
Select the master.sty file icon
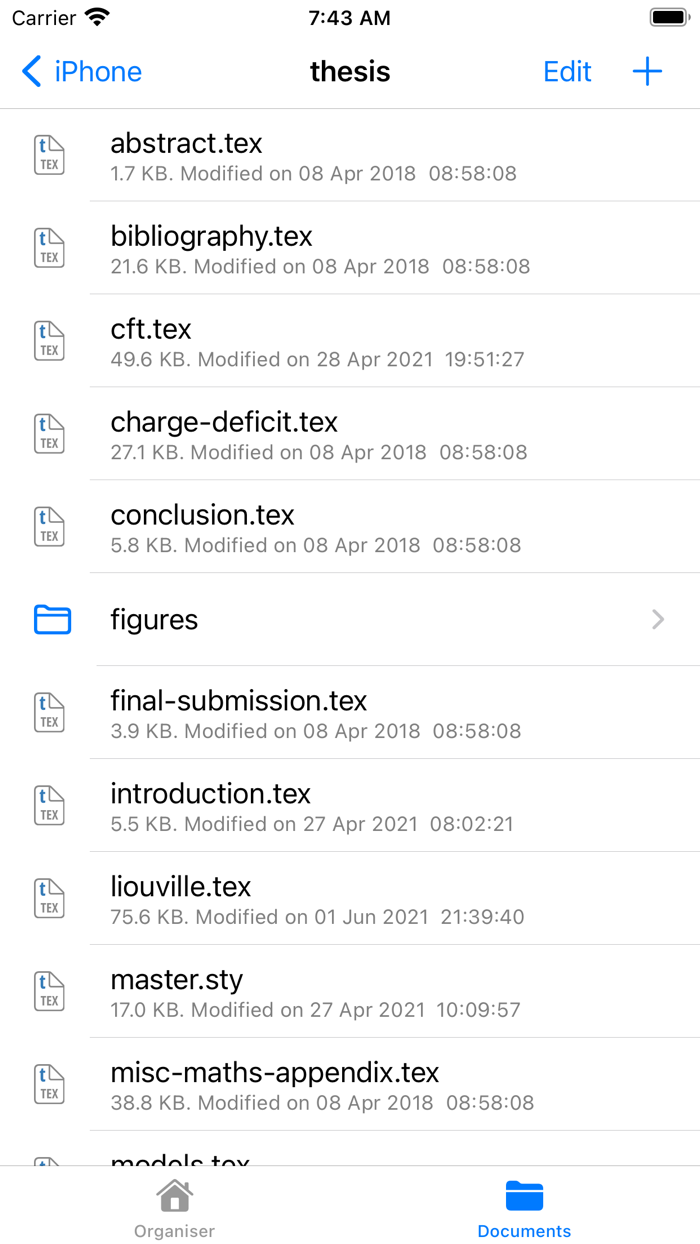coord(48,992)
